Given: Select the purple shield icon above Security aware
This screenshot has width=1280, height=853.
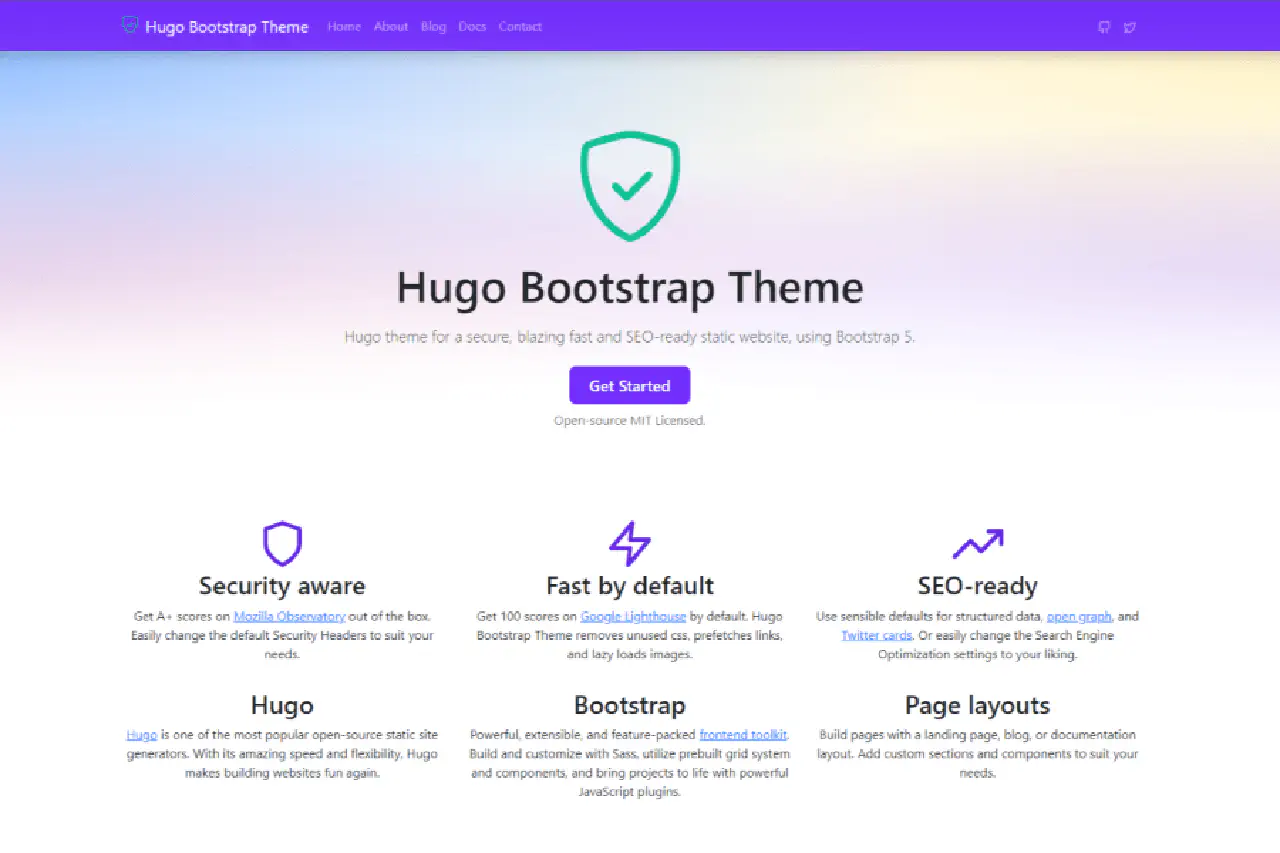Looking at the screenshot, I should (x=282, y=543).
